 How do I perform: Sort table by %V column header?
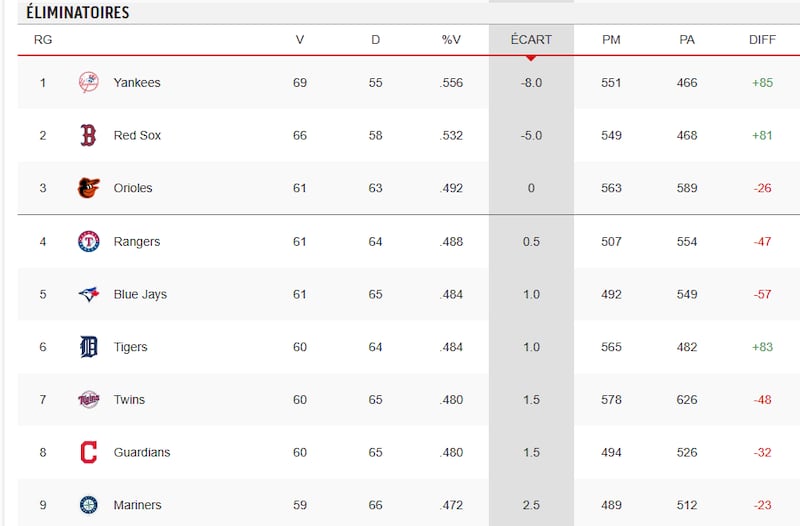coord(451,40)
